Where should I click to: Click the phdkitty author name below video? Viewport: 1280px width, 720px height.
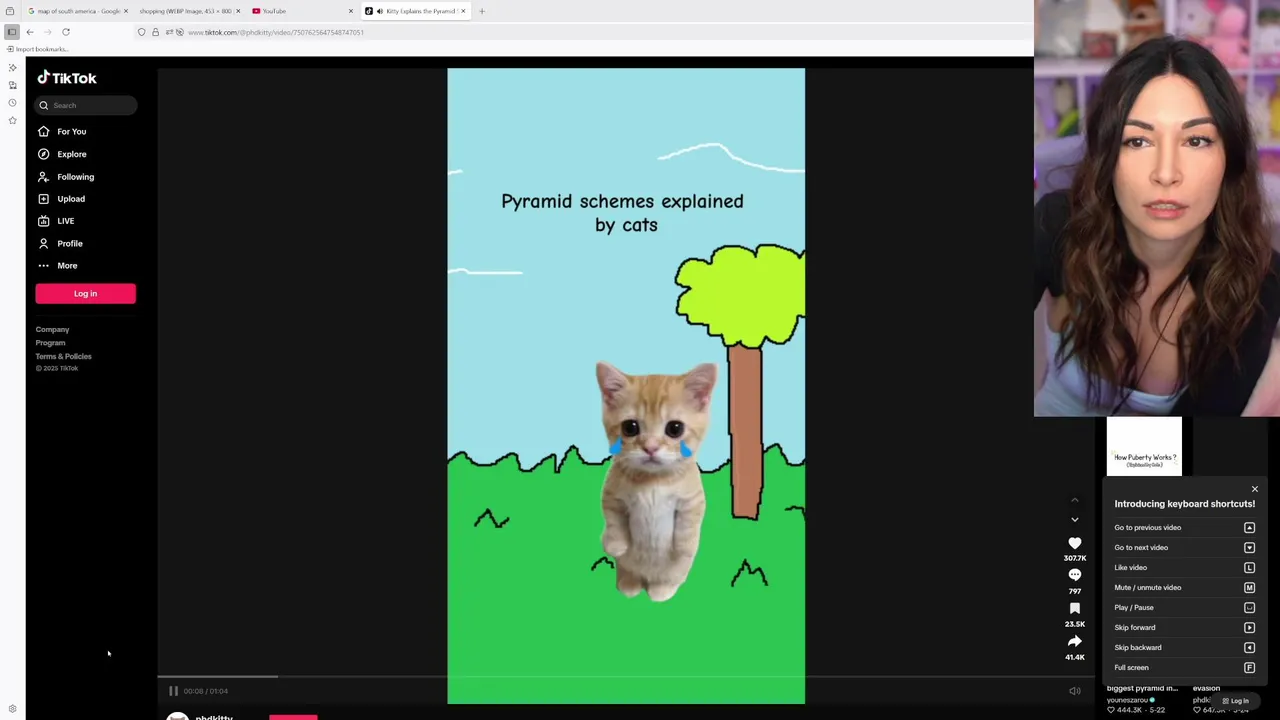coord(214,717)
